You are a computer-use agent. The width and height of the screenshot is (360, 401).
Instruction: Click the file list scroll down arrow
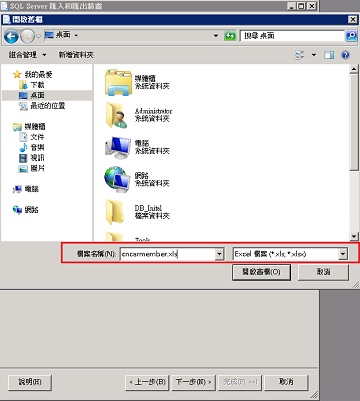coord(354,236)
